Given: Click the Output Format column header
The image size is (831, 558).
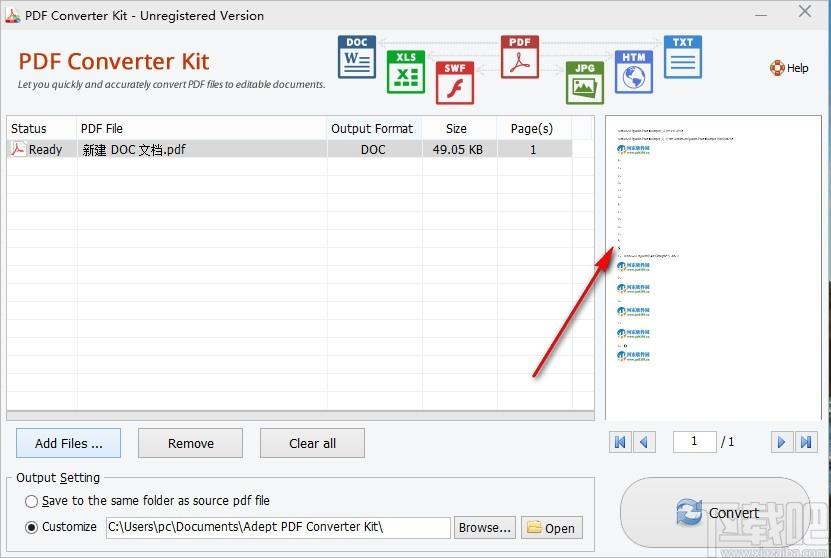Looking at the screenshot, I should [x=374, y=128].
